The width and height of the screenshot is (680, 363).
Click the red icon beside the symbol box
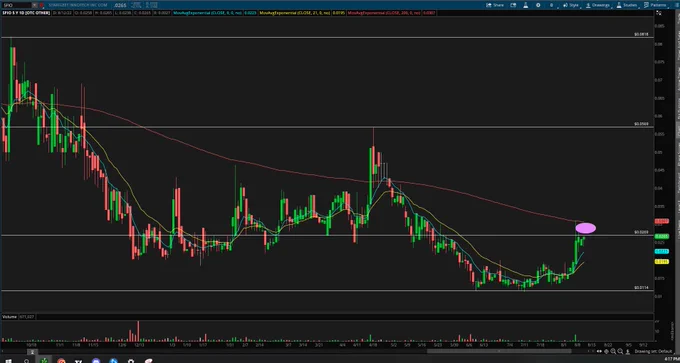click(x=41, y=5)
